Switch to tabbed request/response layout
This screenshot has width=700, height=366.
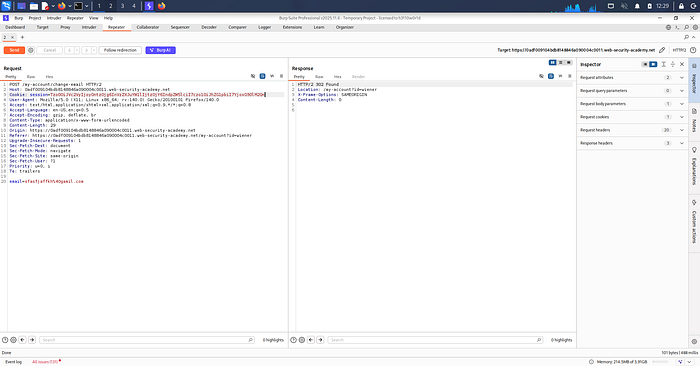tap(569, 62)
